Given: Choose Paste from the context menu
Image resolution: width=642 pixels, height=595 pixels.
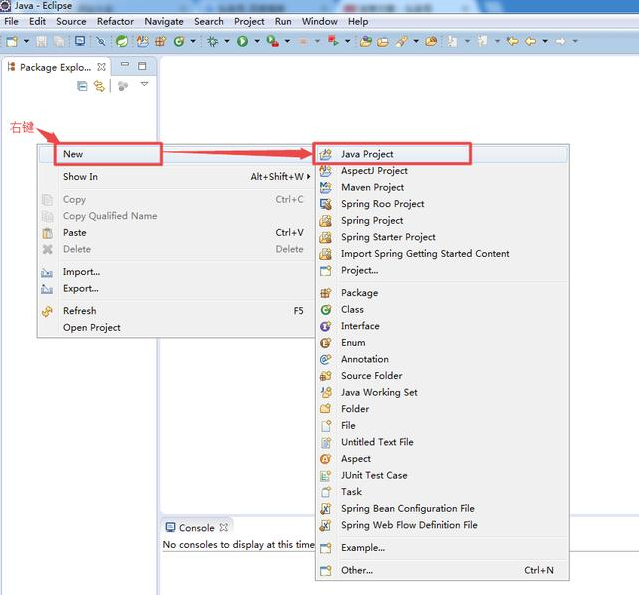Looking at the screenshot, I should click(x=176, y=233).
